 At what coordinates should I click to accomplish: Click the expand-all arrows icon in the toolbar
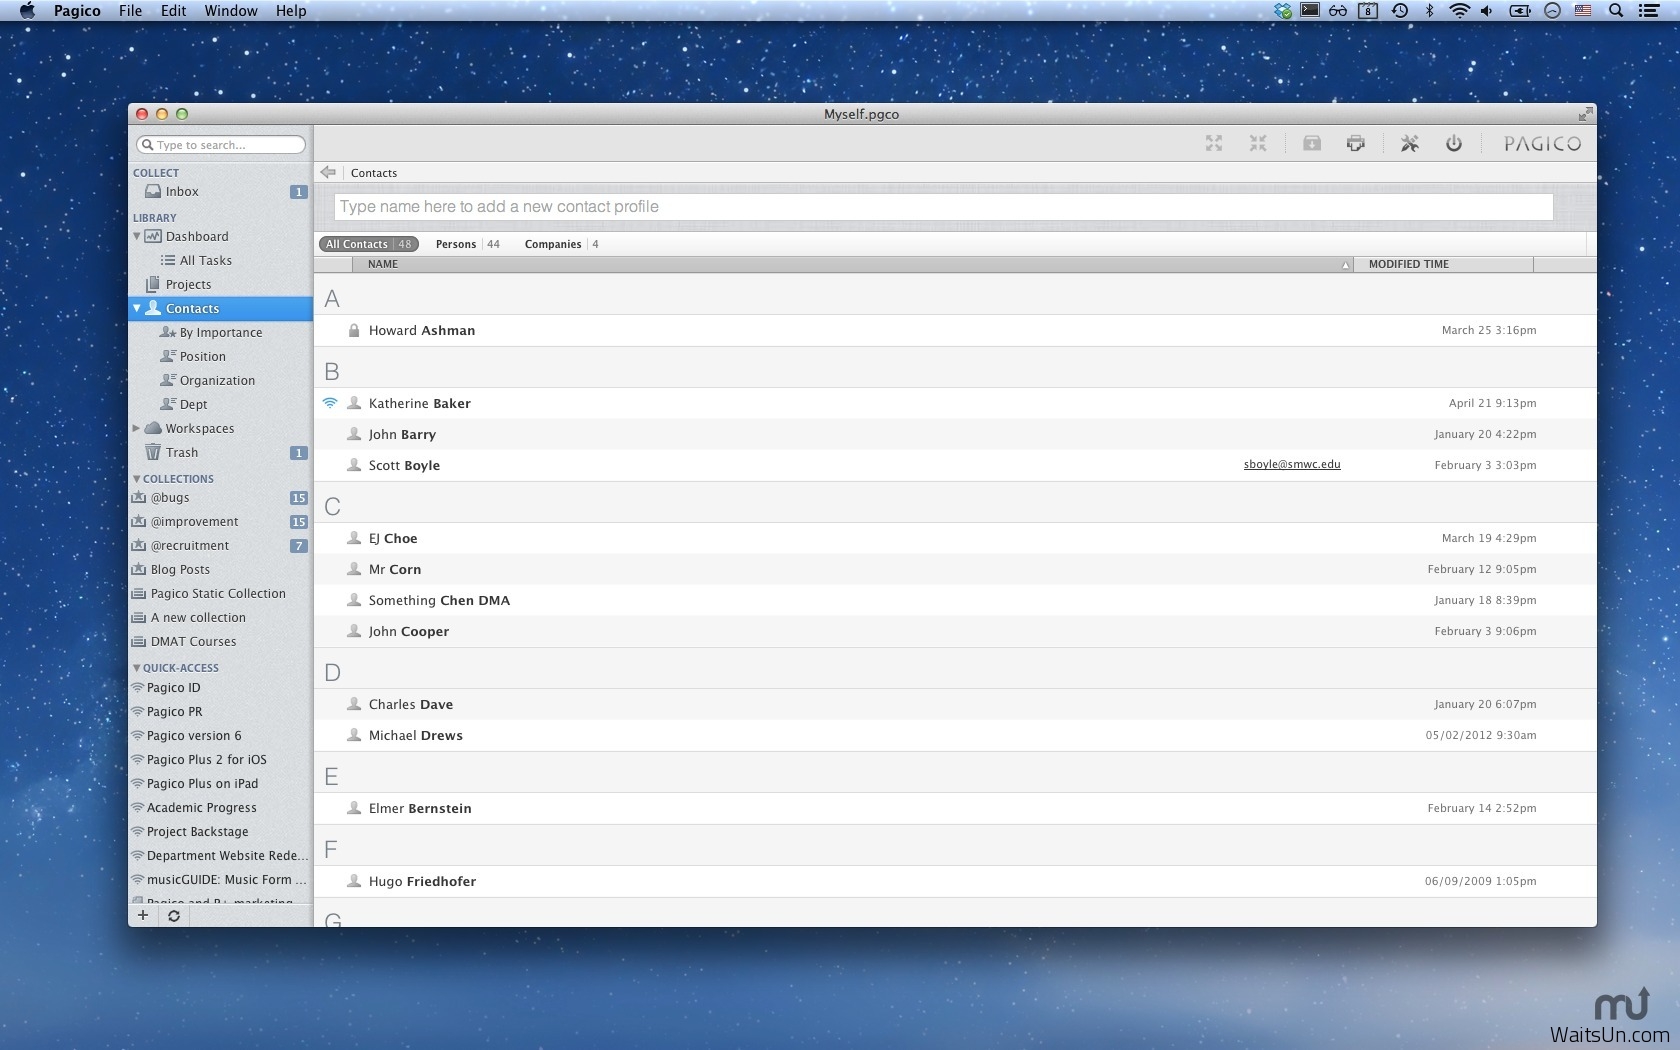(1213, 144)
